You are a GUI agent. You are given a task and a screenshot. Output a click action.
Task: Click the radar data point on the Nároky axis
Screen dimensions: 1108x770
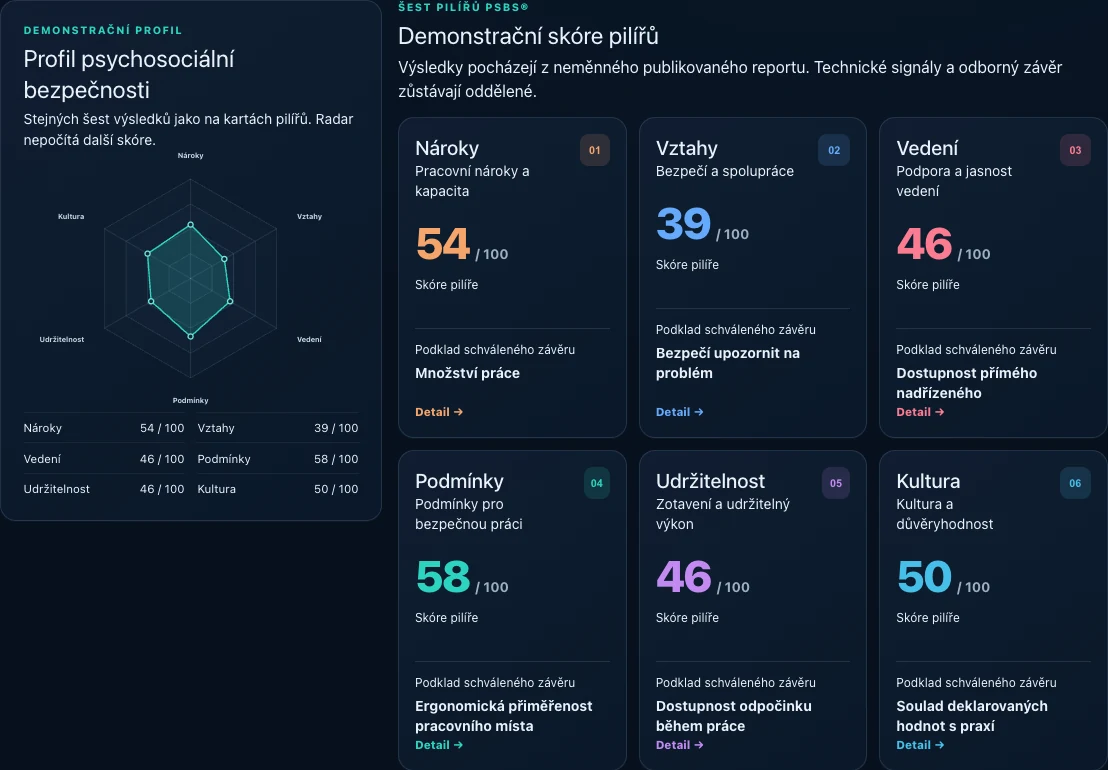(190, 225)
